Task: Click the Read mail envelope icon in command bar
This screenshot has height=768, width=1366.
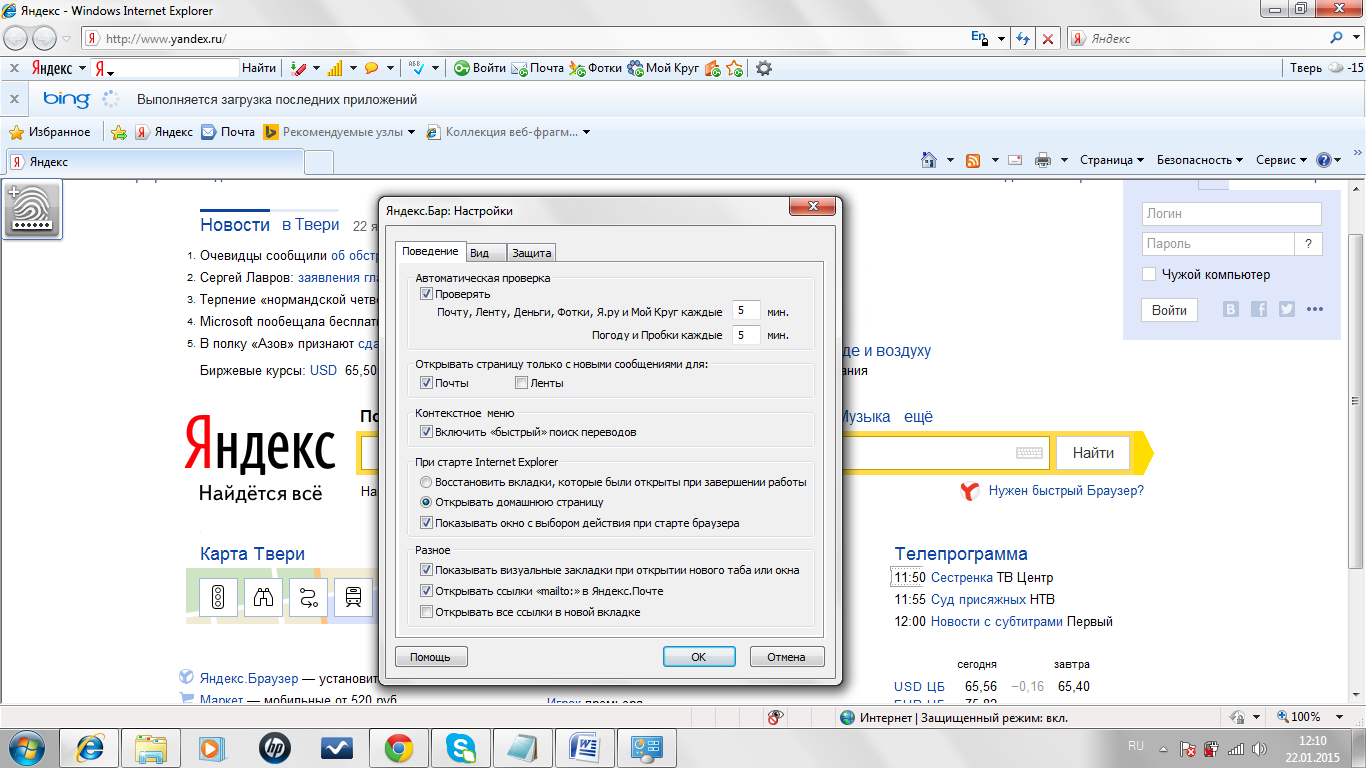Action: [x=1015, y=160]
